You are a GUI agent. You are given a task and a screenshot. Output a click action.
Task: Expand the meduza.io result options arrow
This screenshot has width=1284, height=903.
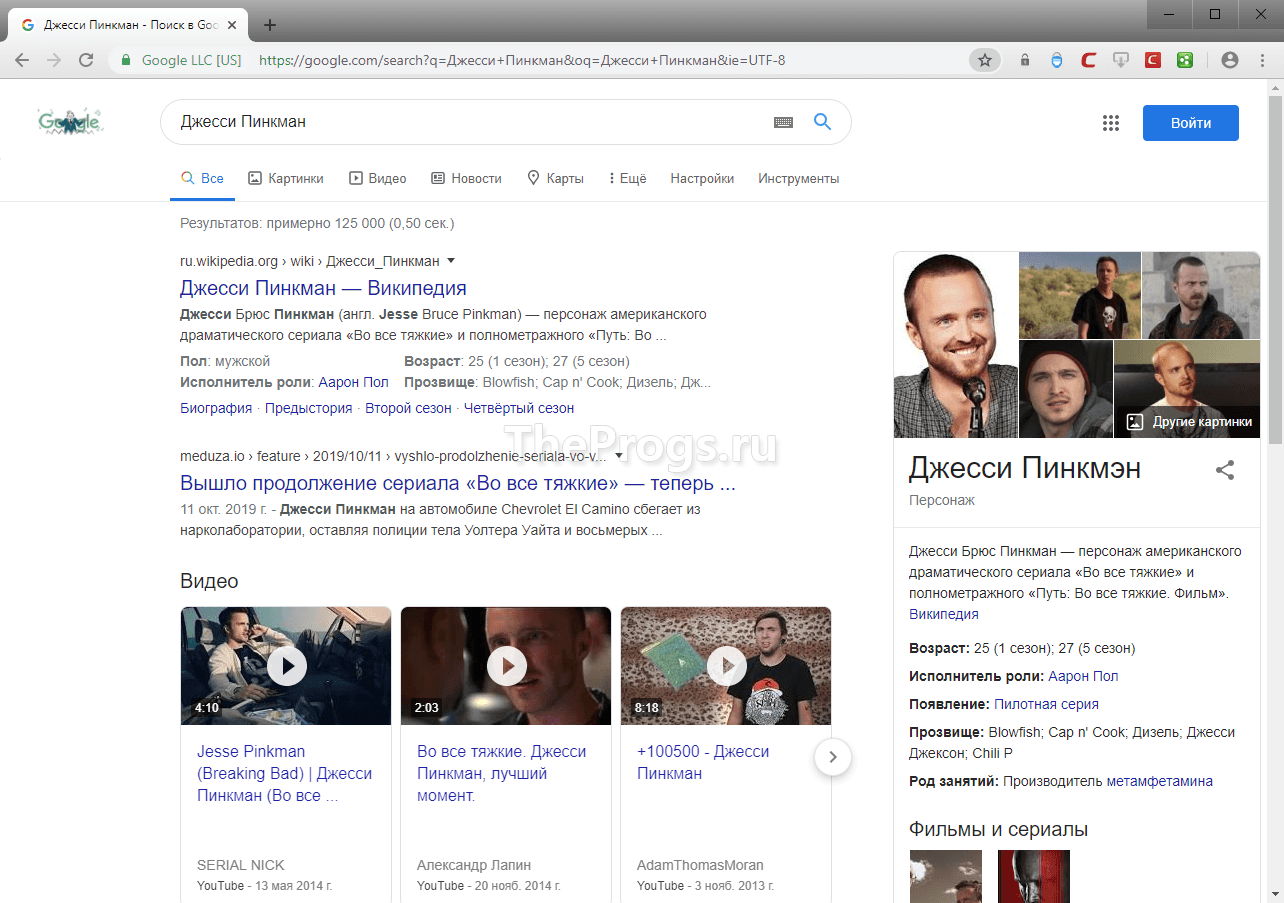619,456
